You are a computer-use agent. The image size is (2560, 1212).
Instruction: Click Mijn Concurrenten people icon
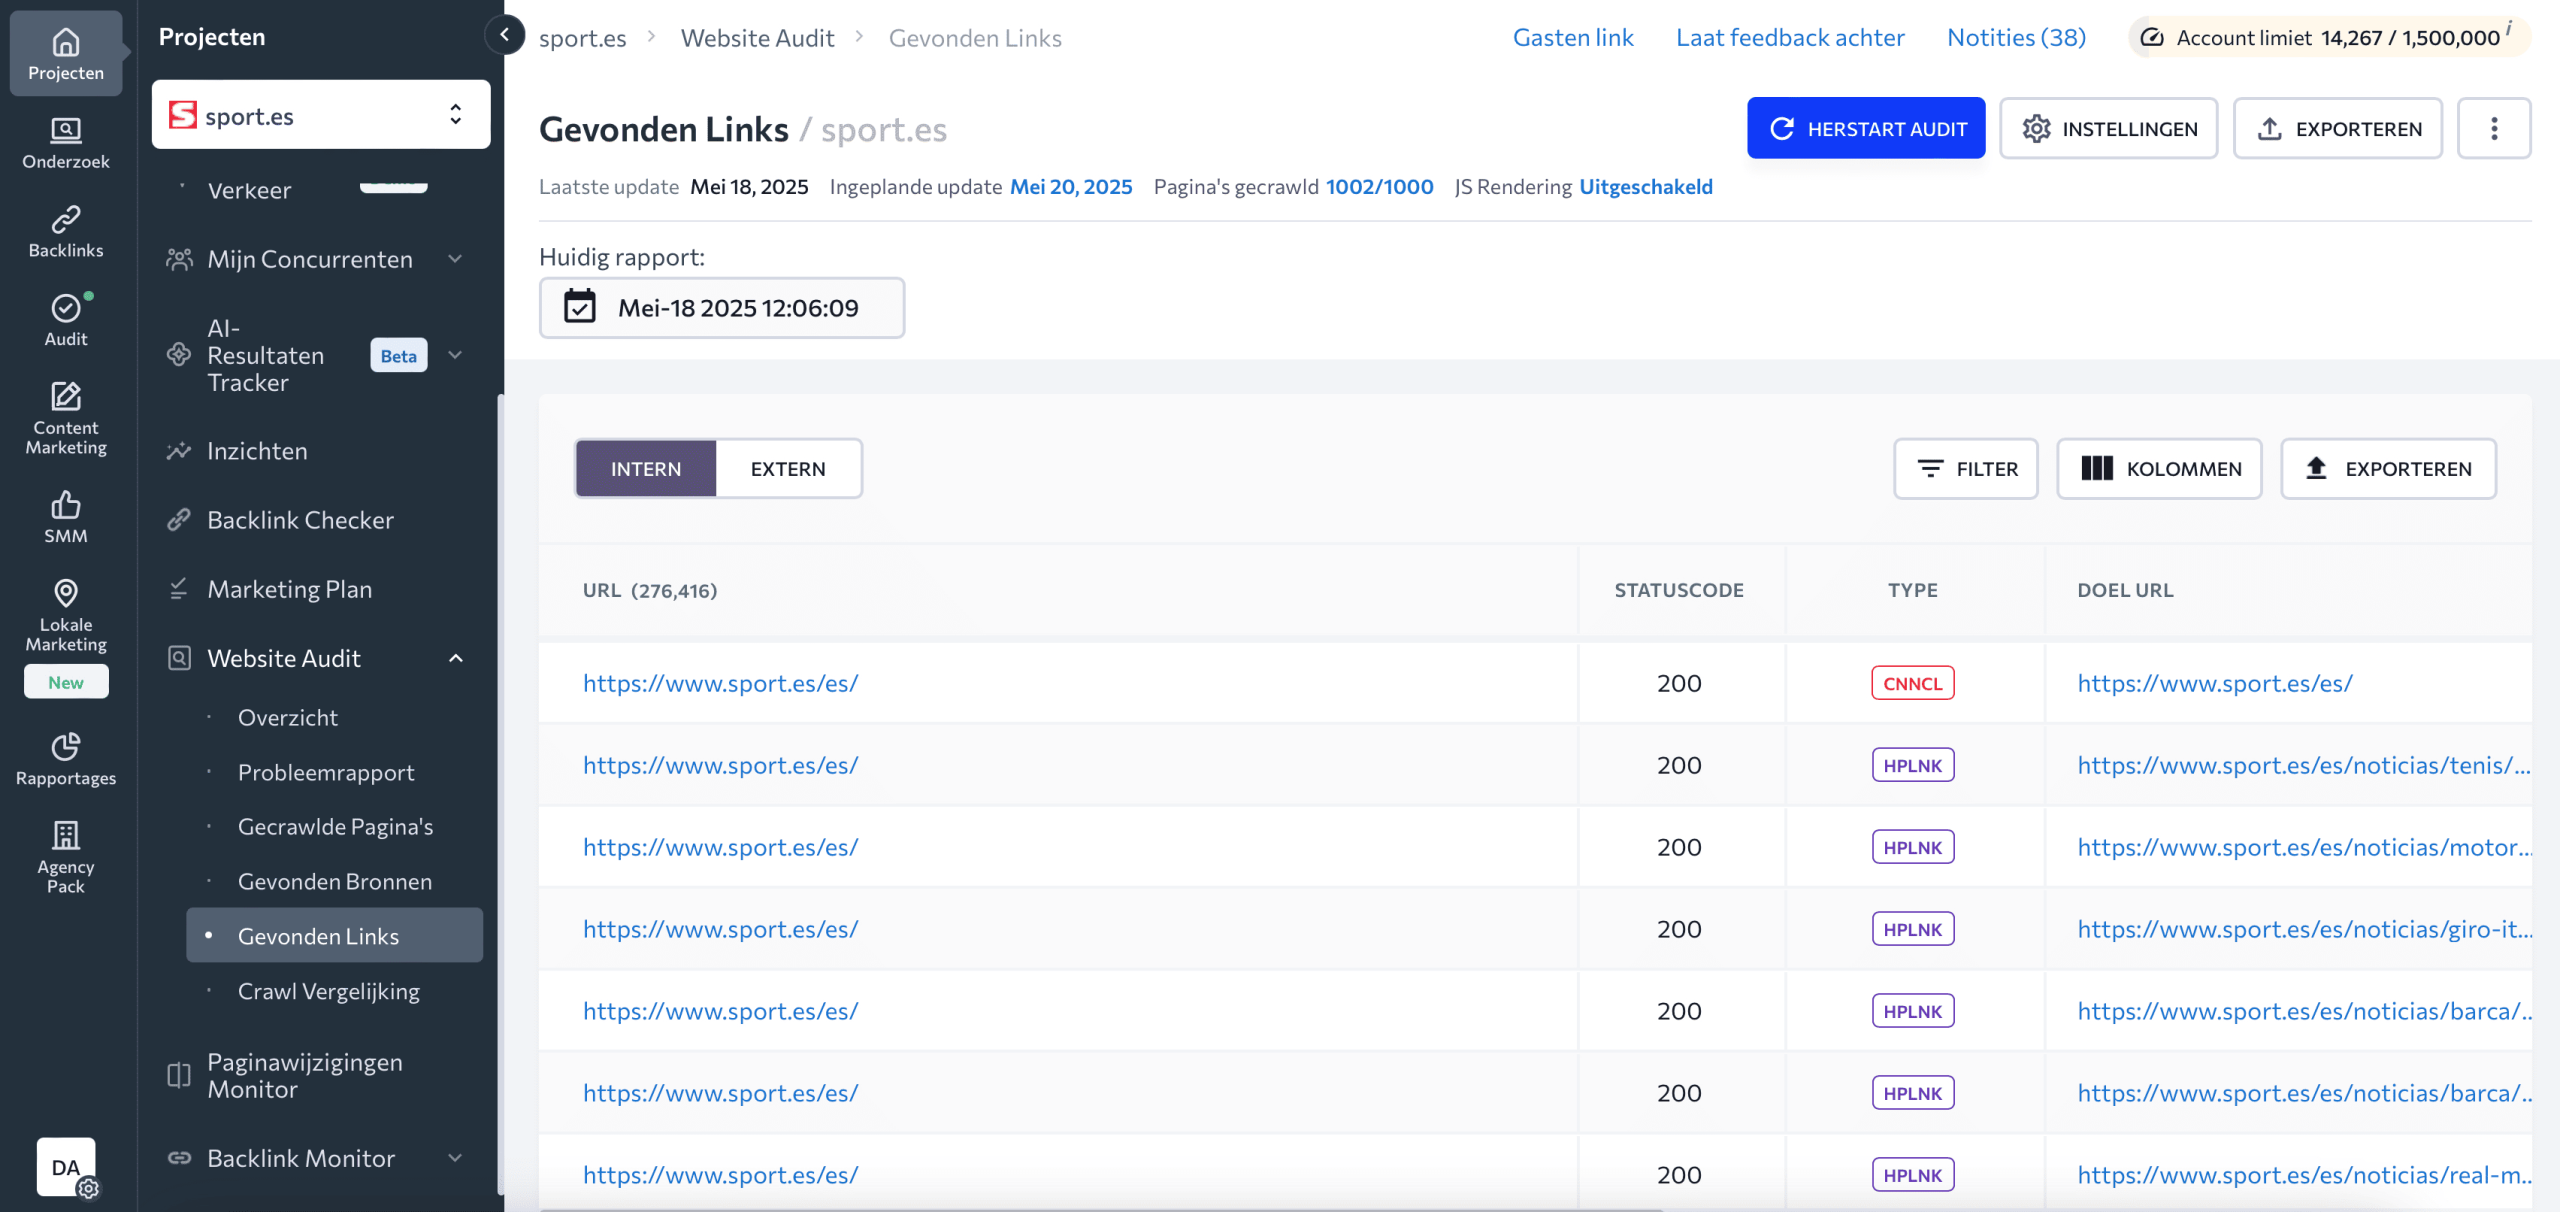179,259
